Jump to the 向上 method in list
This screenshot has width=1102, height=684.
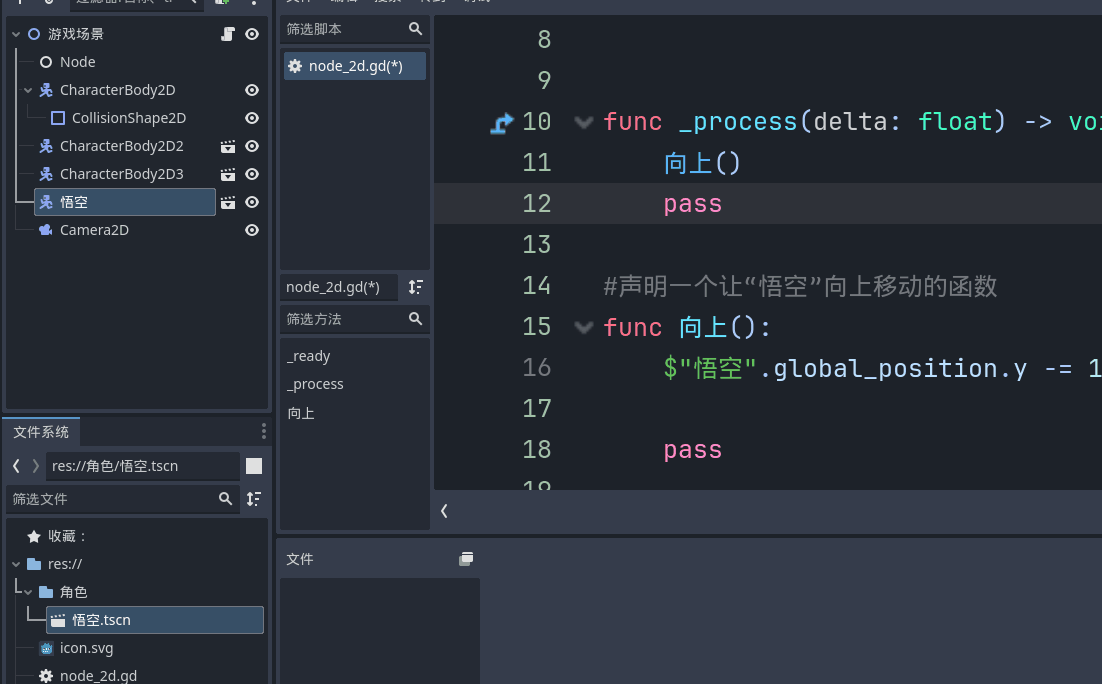pyautogui.click(x=301, y=412)
